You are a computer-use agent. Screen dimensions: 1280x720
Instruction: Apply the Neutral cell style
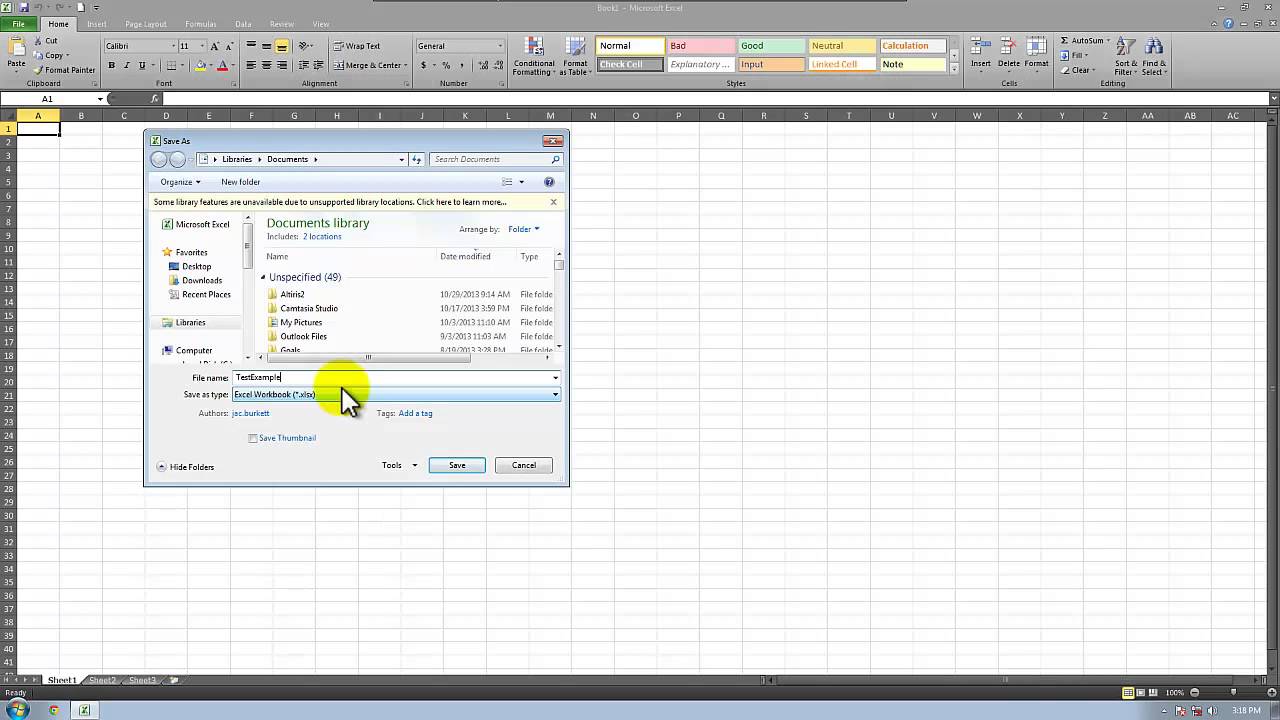pos(841,46)
